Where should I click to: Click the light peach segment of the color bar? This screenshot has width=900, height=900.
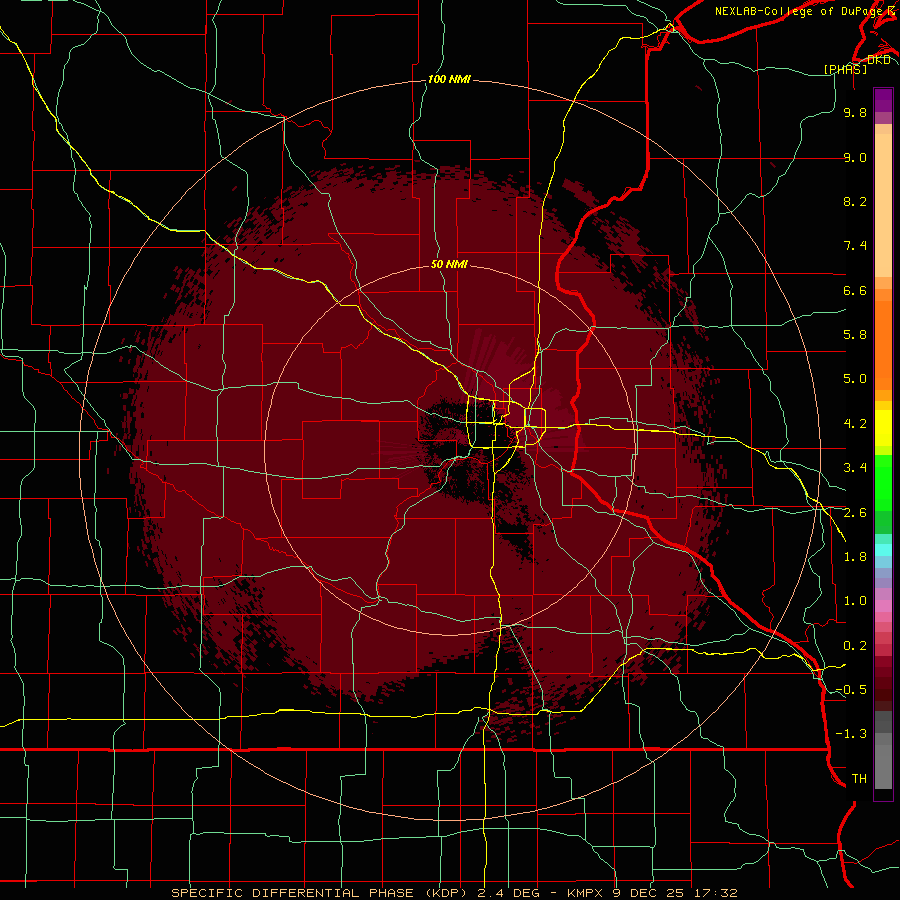click(x=883, y=205)
